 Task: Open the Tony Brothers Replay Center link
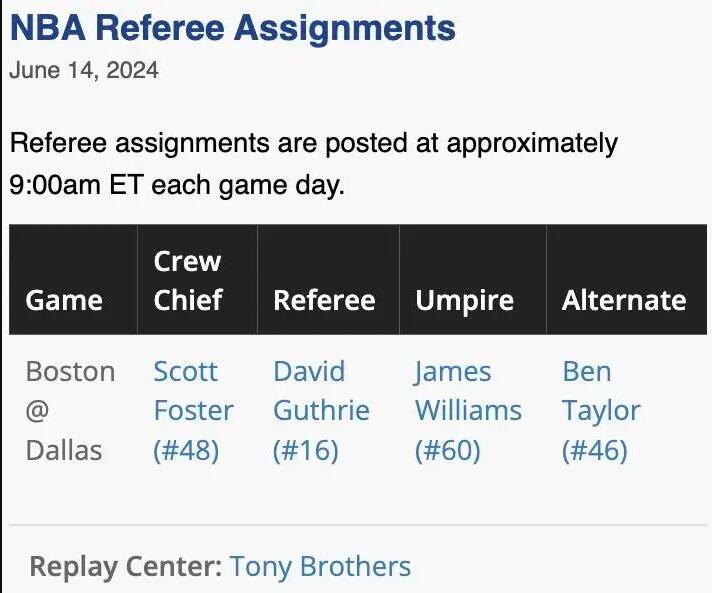pos(320,567)
